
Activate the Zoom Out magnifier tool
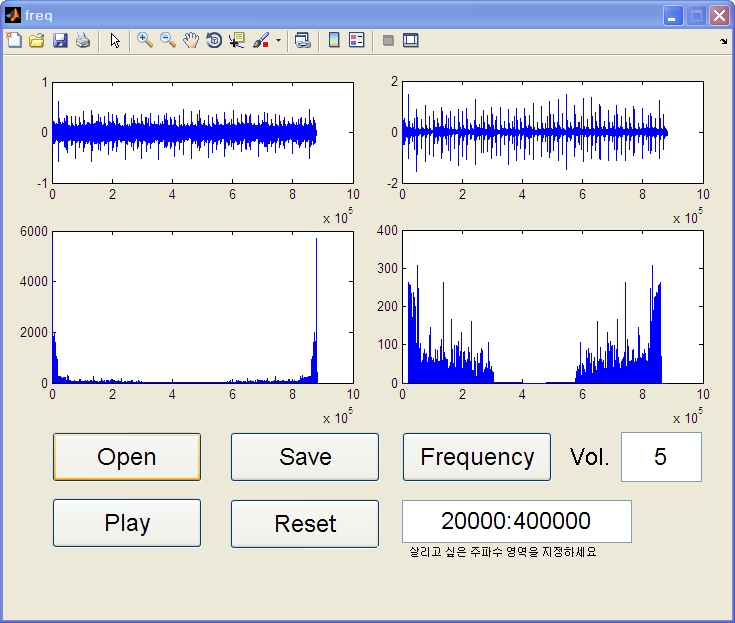[x=168, y=40]
